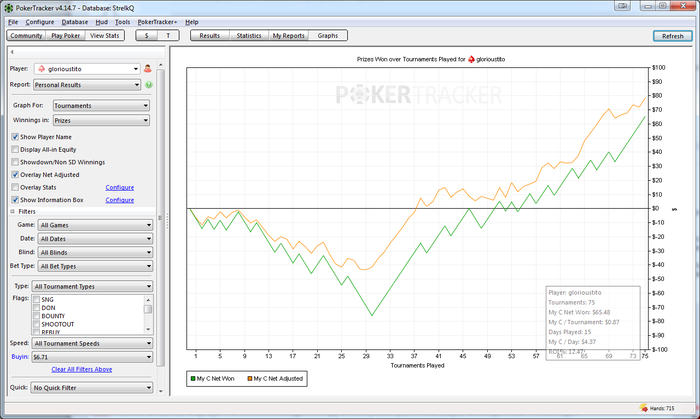Click the Flags list scroll down arrow
700x419 pixels.
(148, 330)
